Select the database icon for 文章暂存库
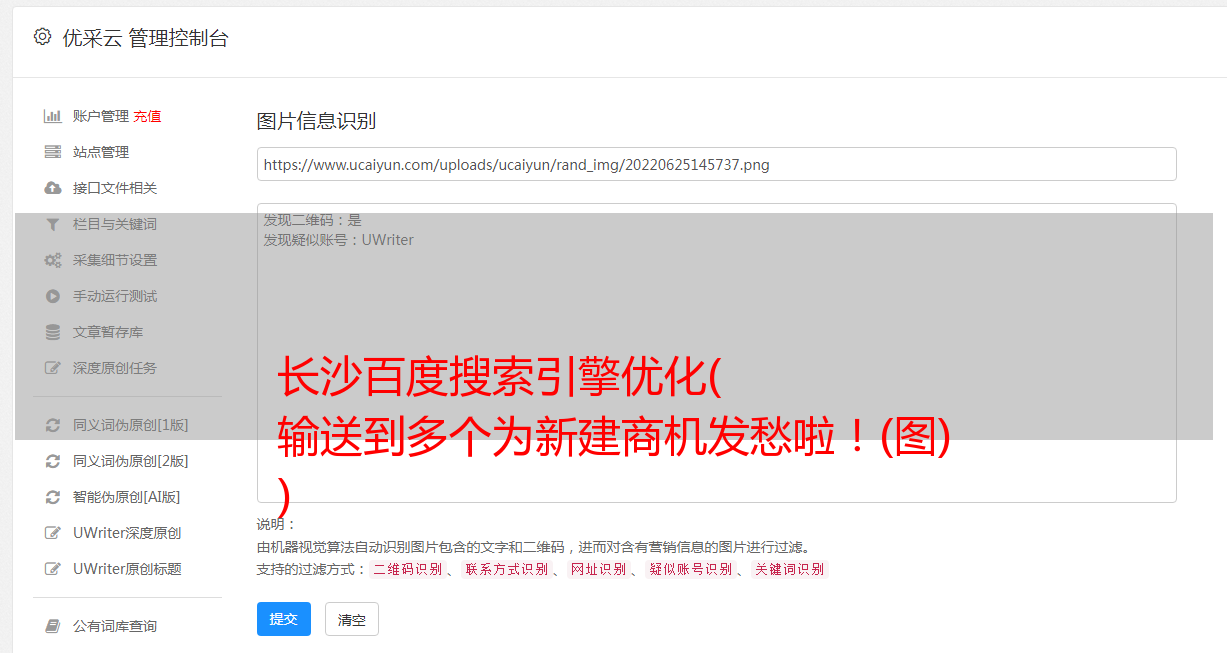1227x653 pixels. pos(53,332)
